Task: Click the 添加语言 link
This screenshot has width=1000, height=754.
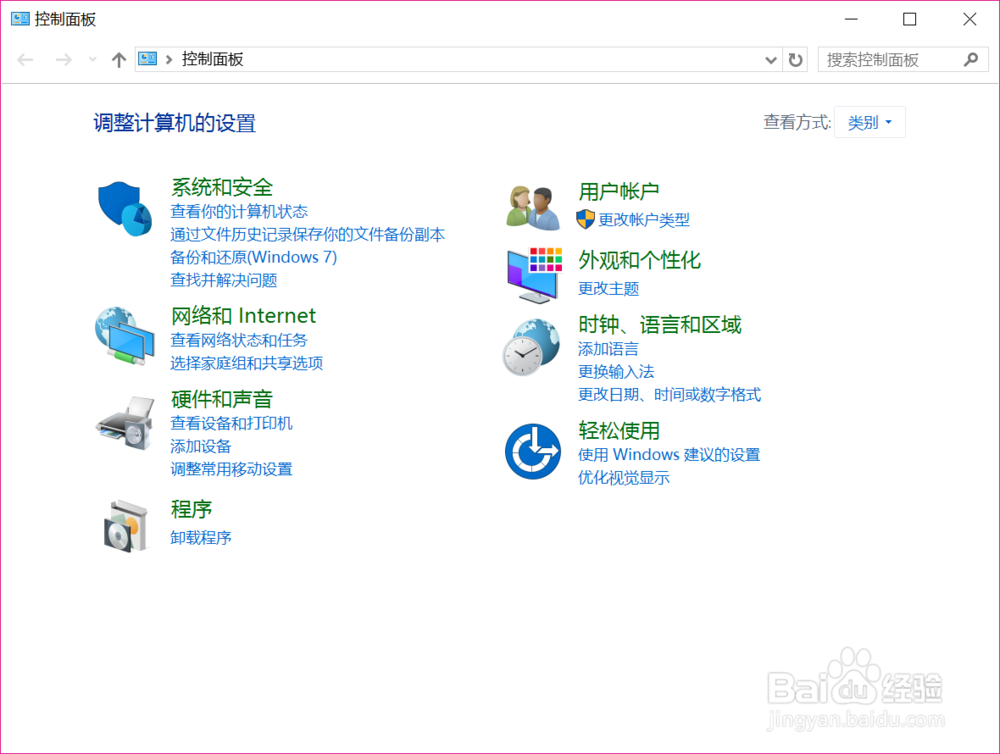Action: (x=608, y=349)
